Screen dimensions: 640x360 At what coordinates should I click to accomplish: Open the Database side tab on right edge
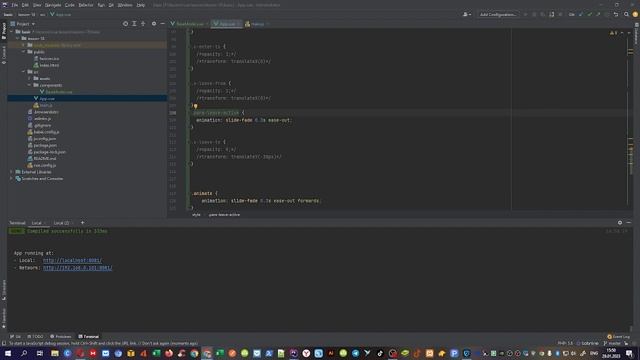(x=636, y=34)
